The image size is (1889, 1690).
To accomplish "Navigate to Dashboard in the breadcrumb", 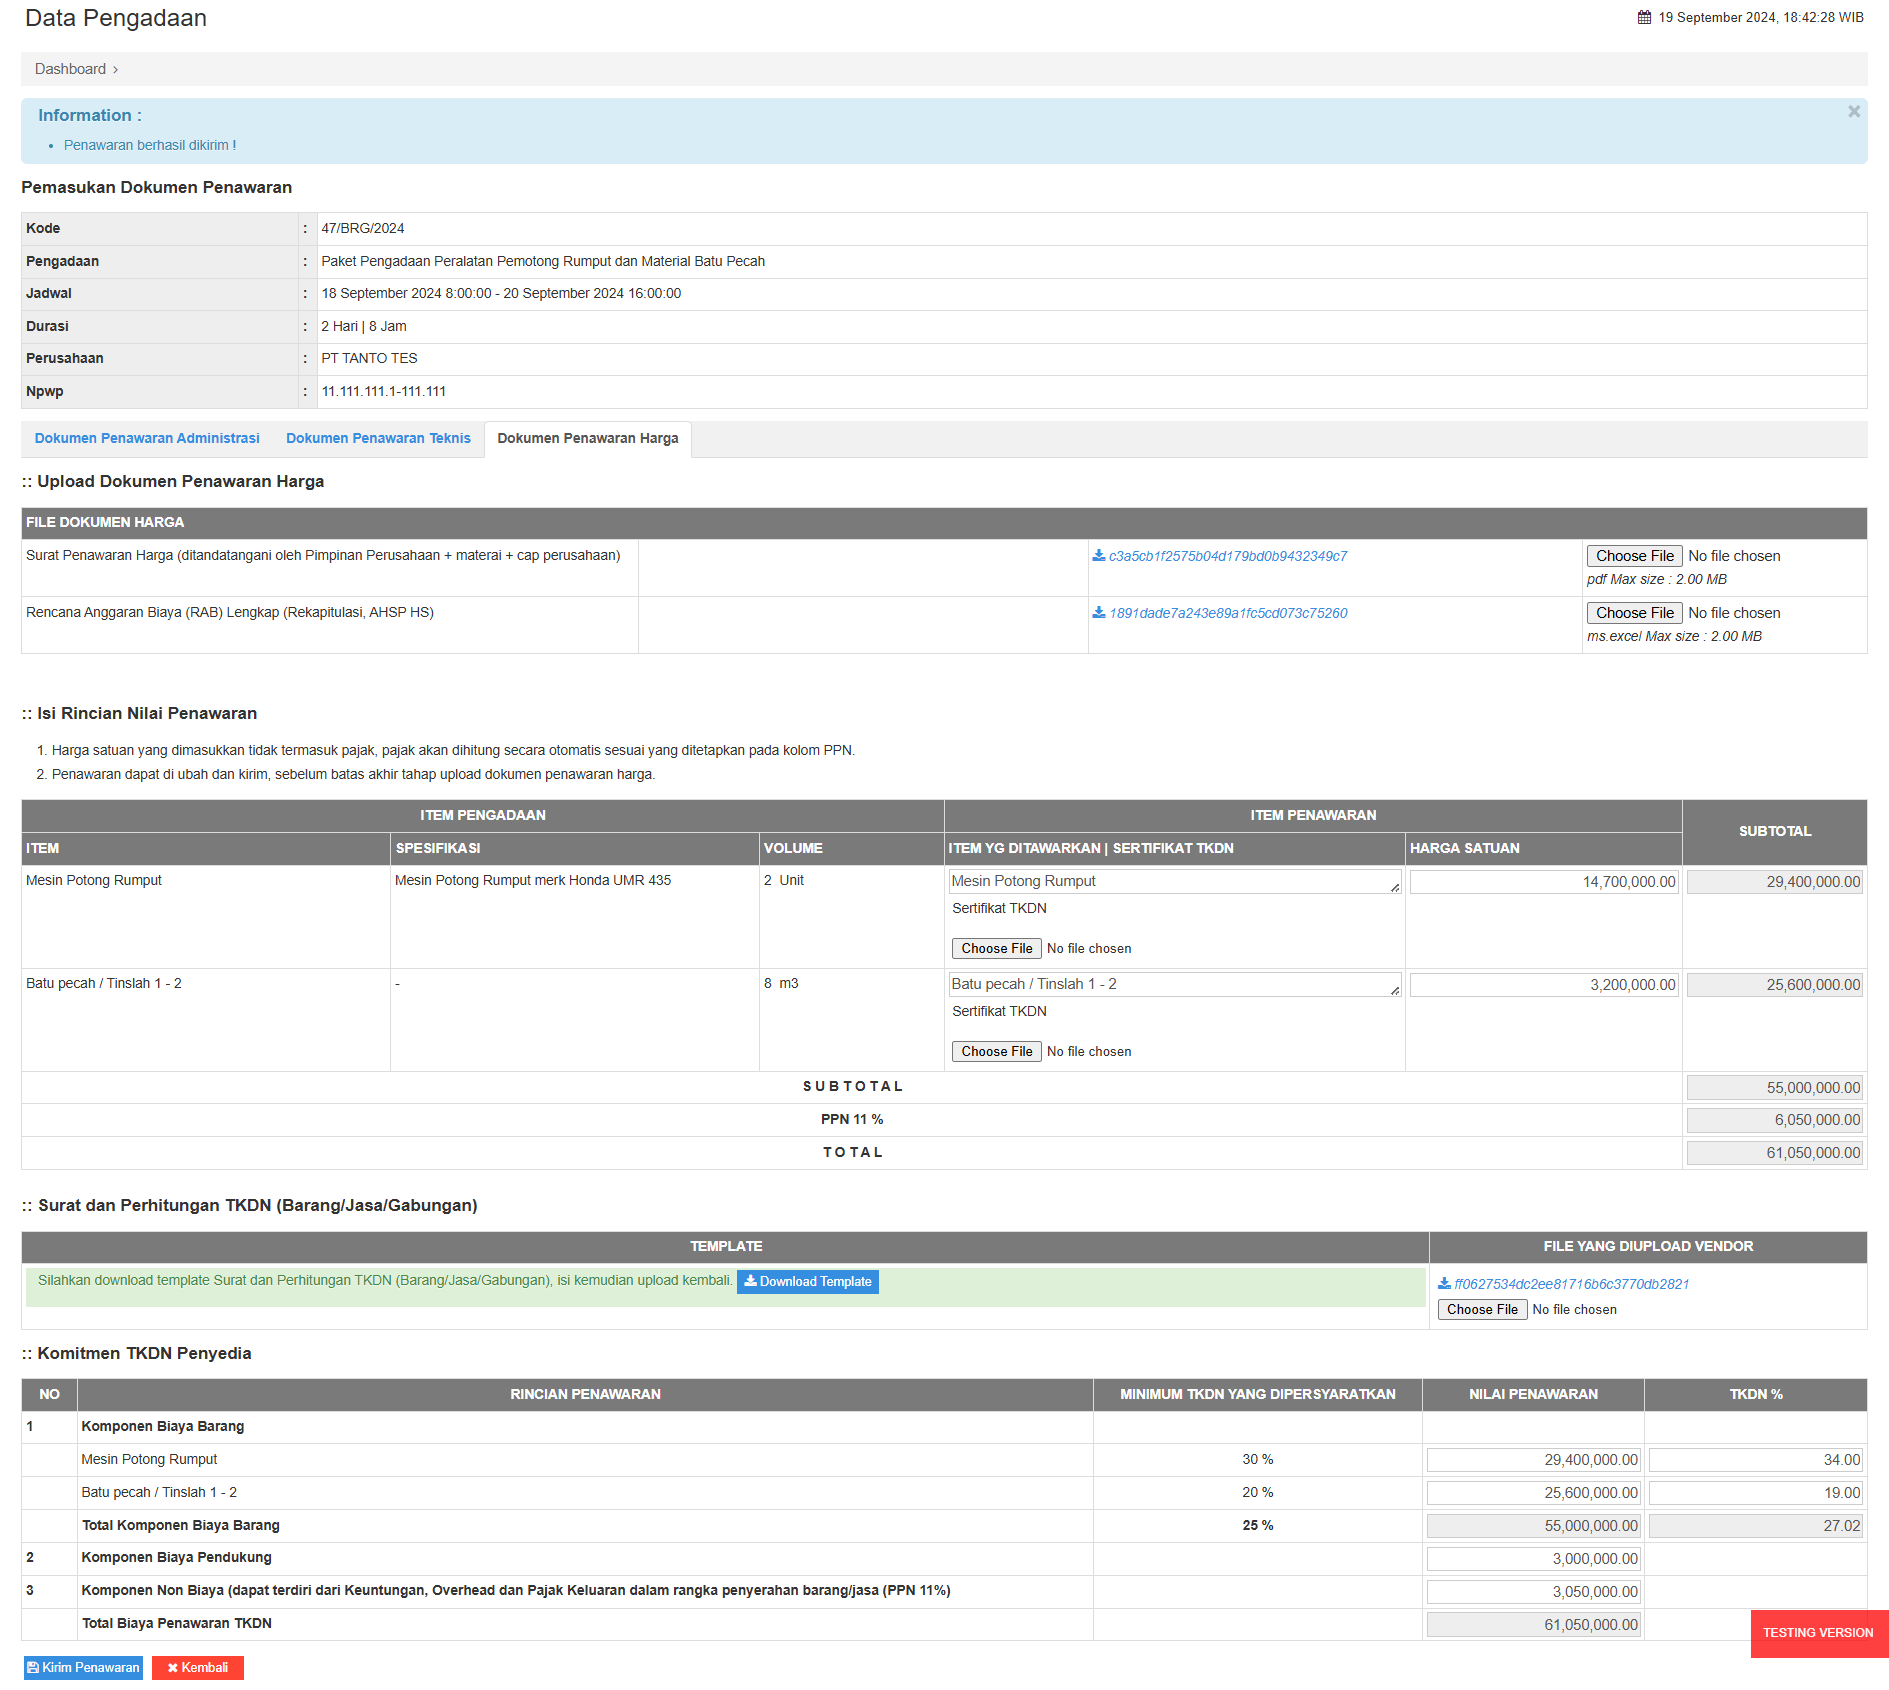I will [x=70, y=69].
